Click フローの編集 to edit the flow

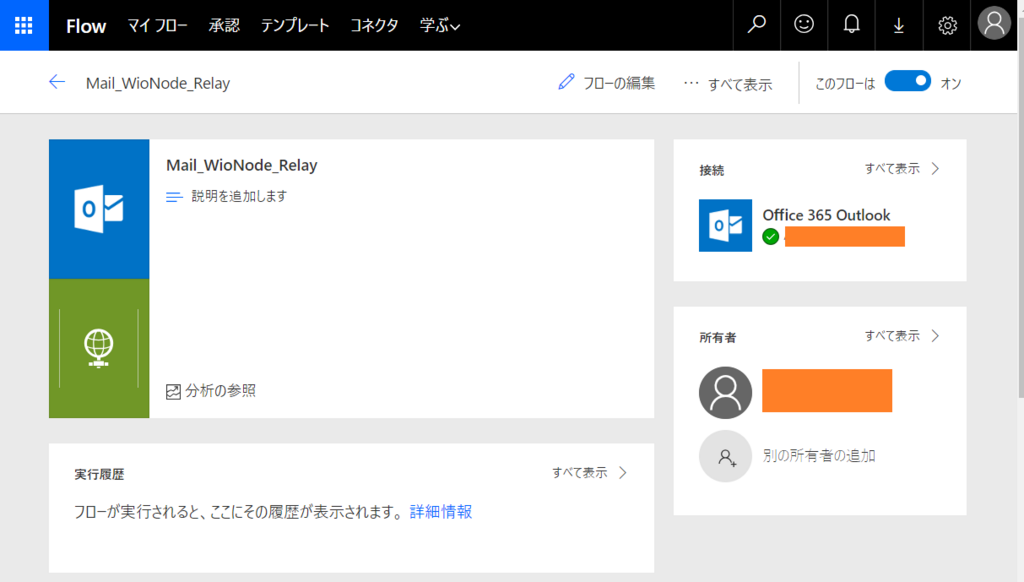point(618,83)
